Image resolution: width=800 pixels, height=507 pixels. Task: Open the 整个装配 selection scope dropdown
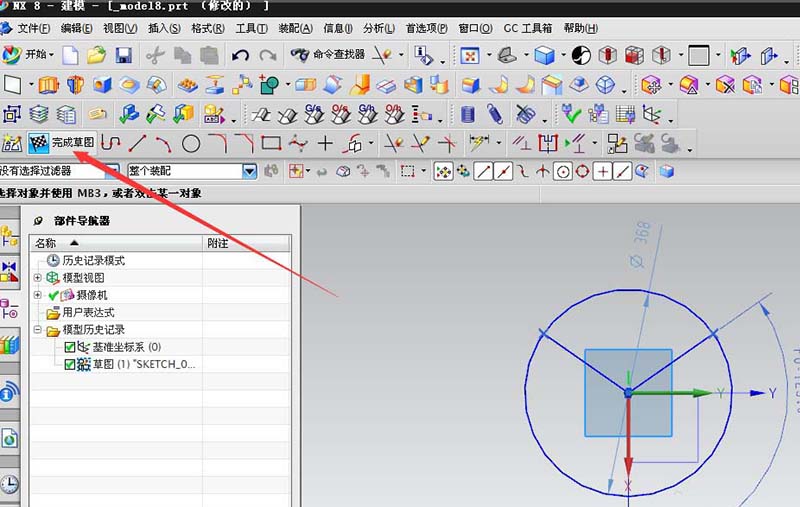tap(250, 171)
